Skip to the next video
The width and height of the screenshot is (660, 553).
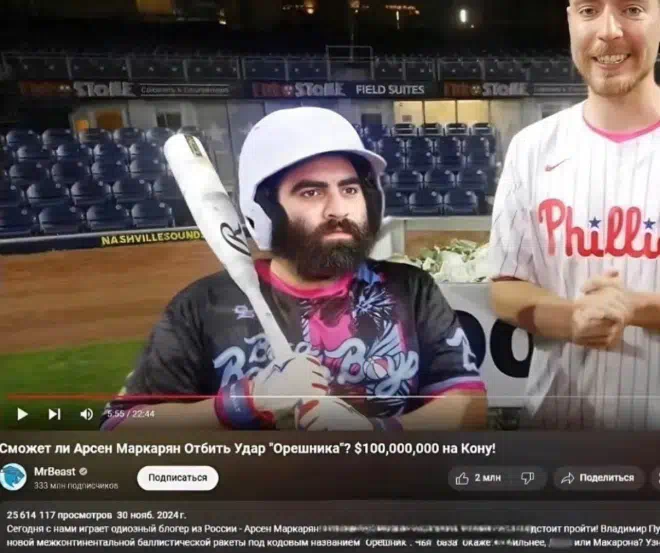tap(54, 414)
